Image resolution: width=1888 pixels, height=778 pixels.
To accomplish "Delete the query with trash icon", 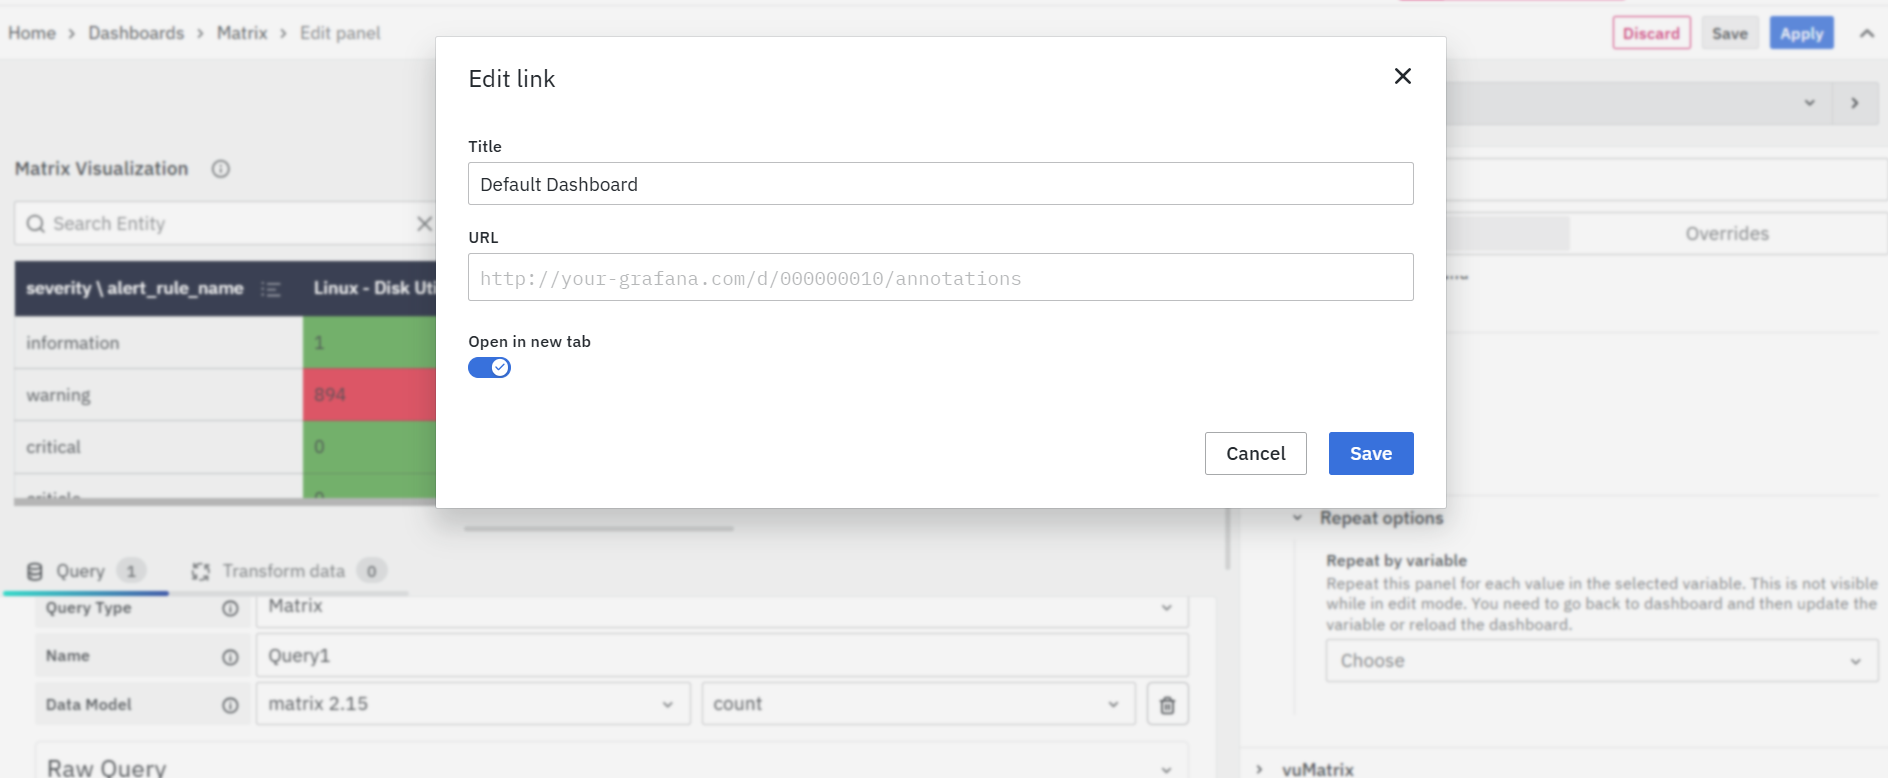I will [x=1166, y=705].
